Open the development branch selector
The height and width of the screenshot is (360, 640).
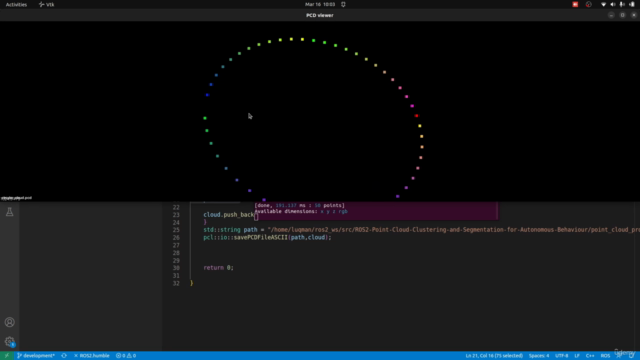pyautogui.click(x=36, y=356)
